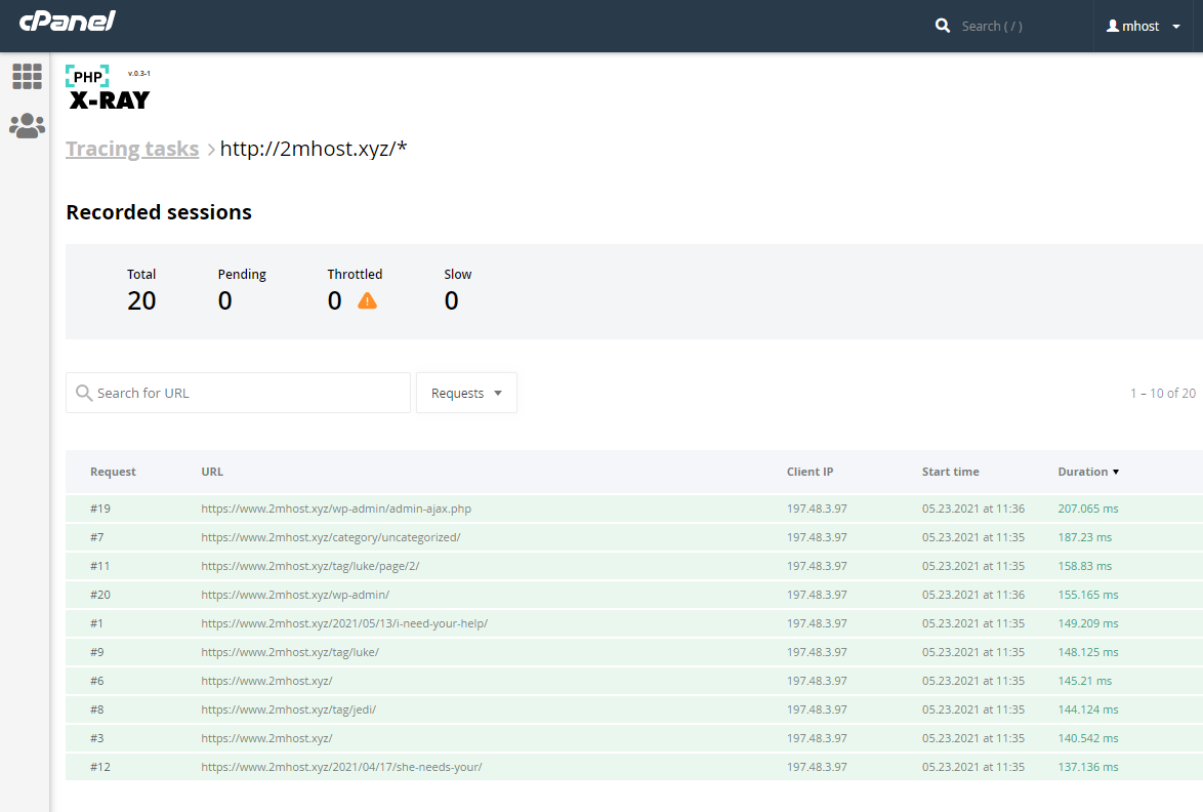Open the mhost account dropdown
1203x812 pixels.
click(1144, 26)
